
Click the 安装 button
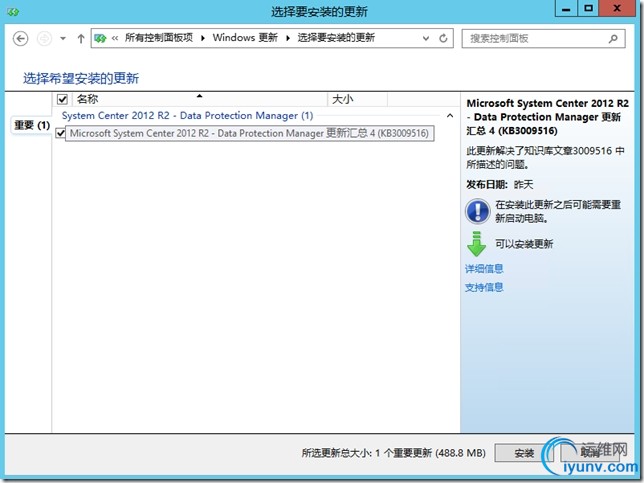[x=524, y=453]
